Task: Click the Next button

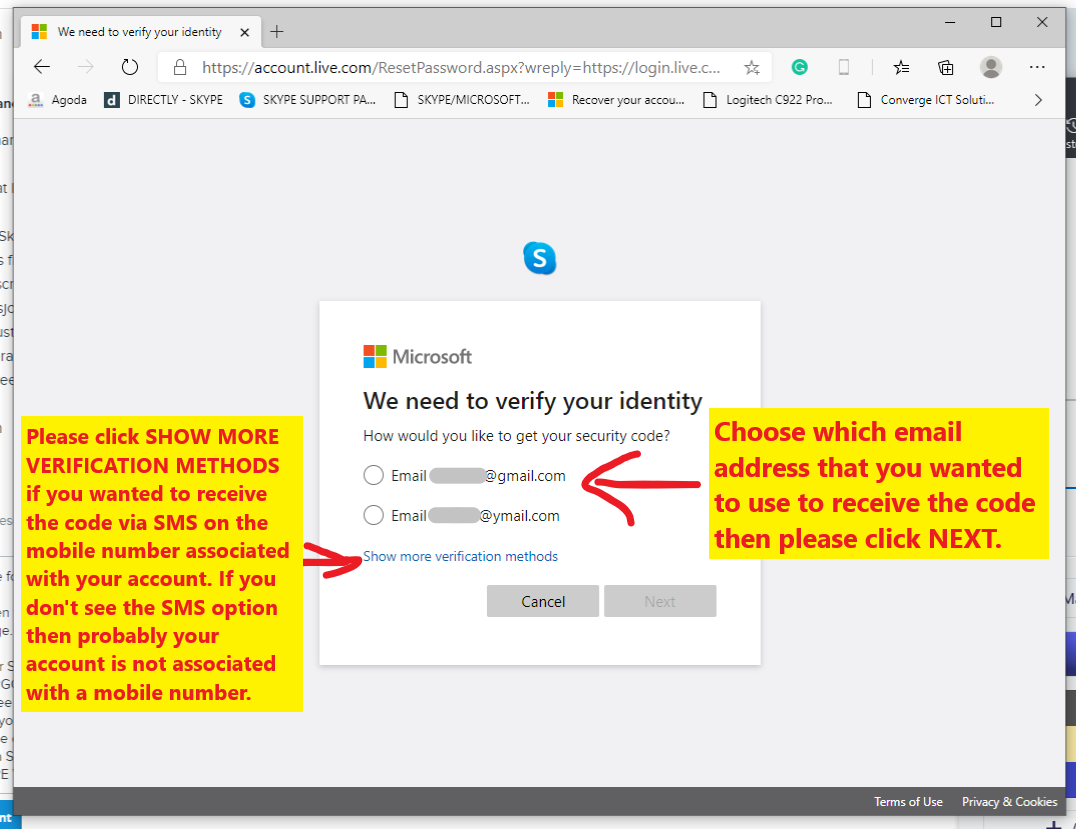Action: click(x=660, y=601)
